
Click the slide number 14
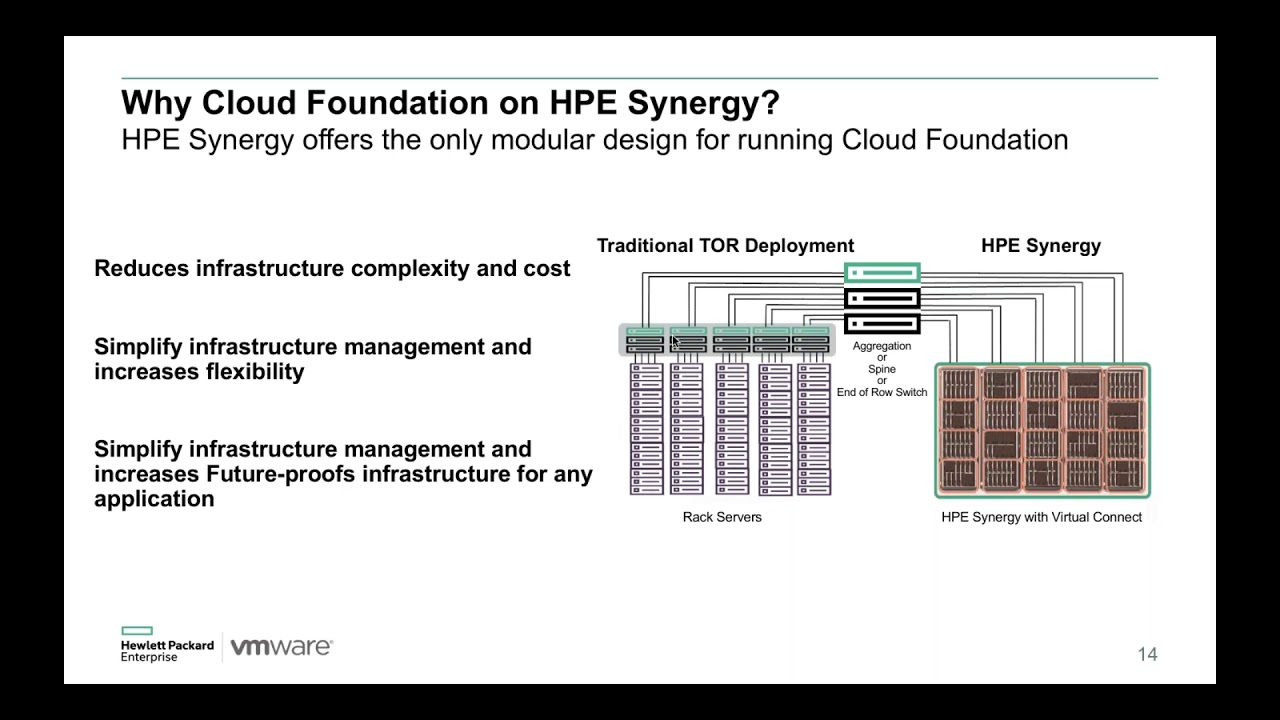click(x=1147, y=654)
